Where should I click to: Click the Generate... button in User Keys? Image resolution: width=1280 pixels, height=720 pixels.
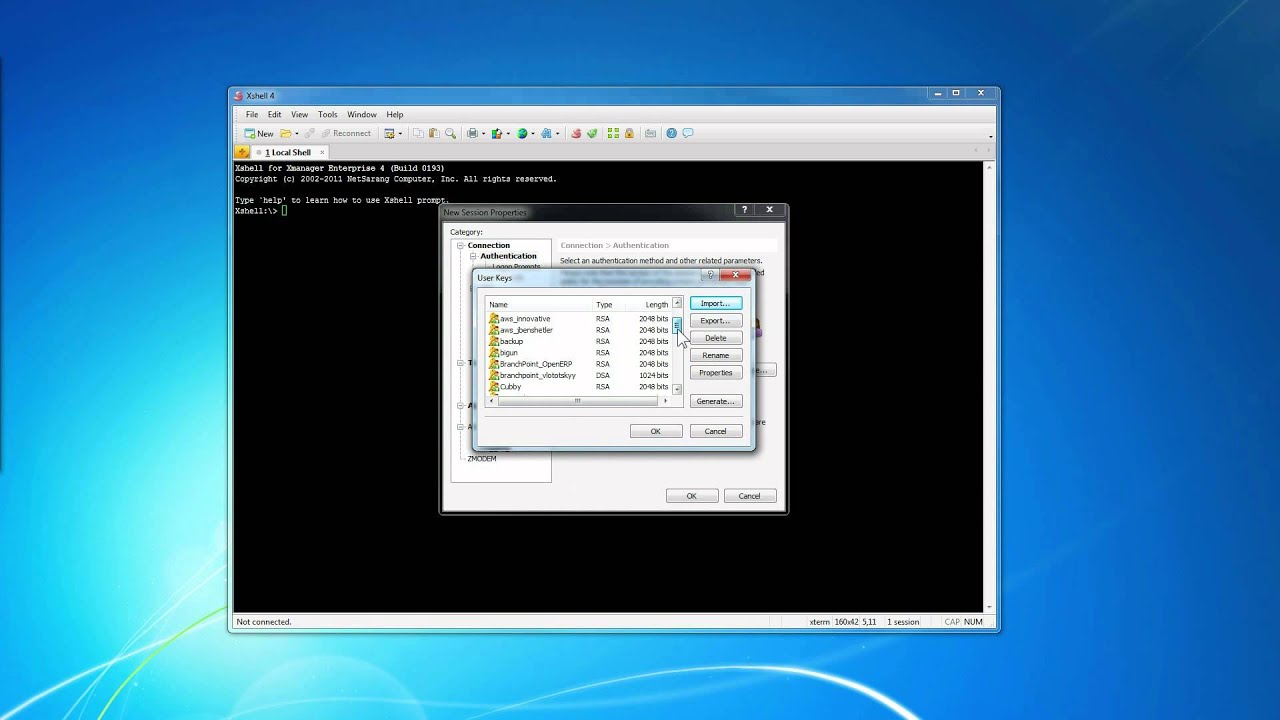click(x=716, y=401)
